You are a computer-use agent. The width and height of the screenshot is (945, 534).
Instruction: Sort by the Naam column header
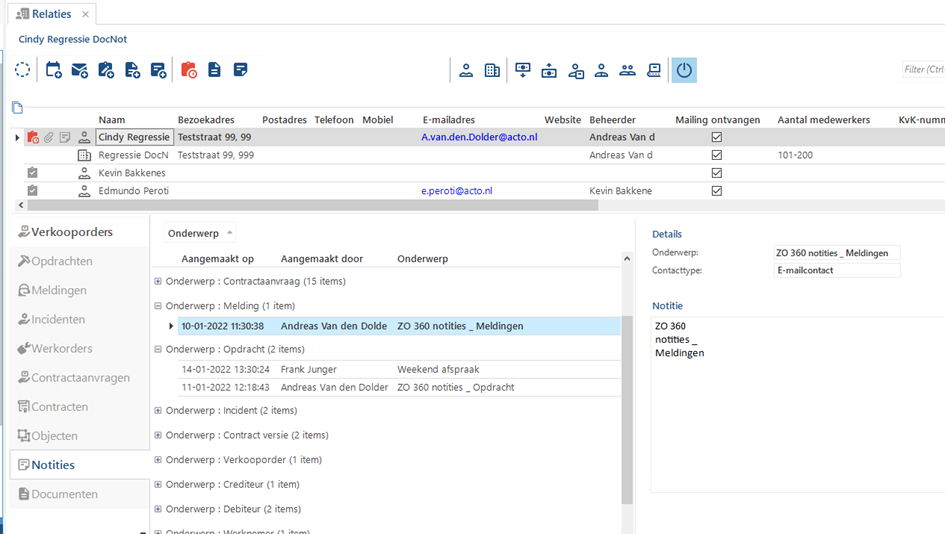click(x=112, y=120)
